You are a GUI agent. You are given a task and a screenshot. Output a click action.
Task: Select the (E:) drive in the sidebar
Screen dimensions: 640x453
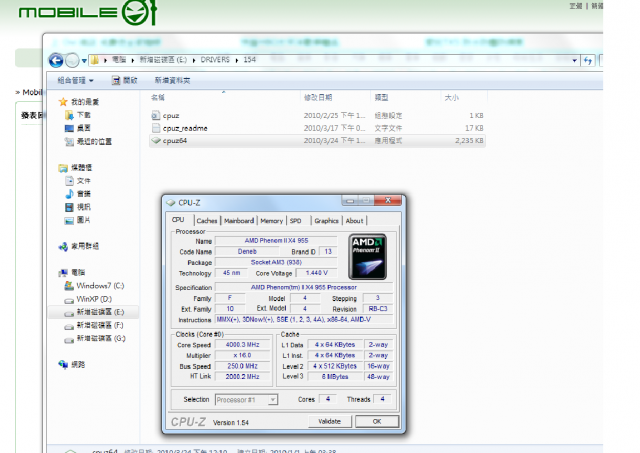coord(94,312)
